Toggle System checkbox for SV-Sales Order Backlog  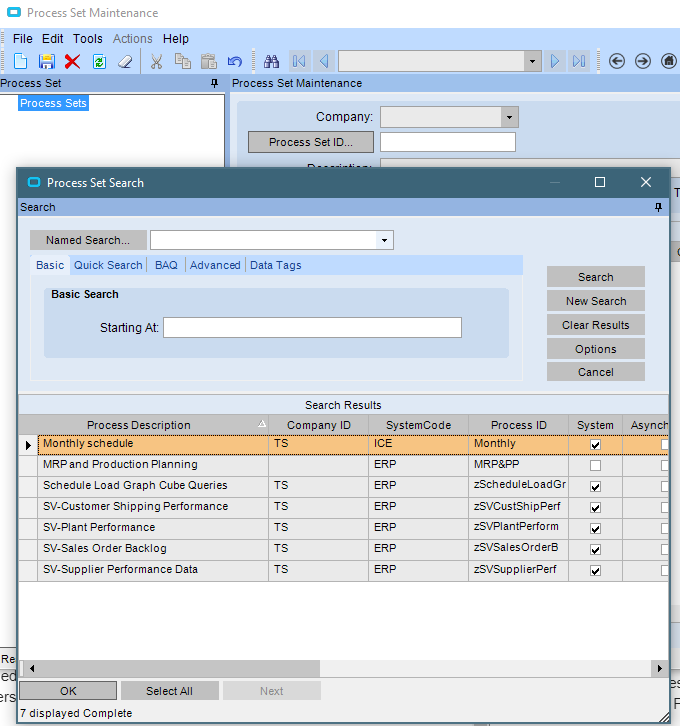(x=595, y=550)
